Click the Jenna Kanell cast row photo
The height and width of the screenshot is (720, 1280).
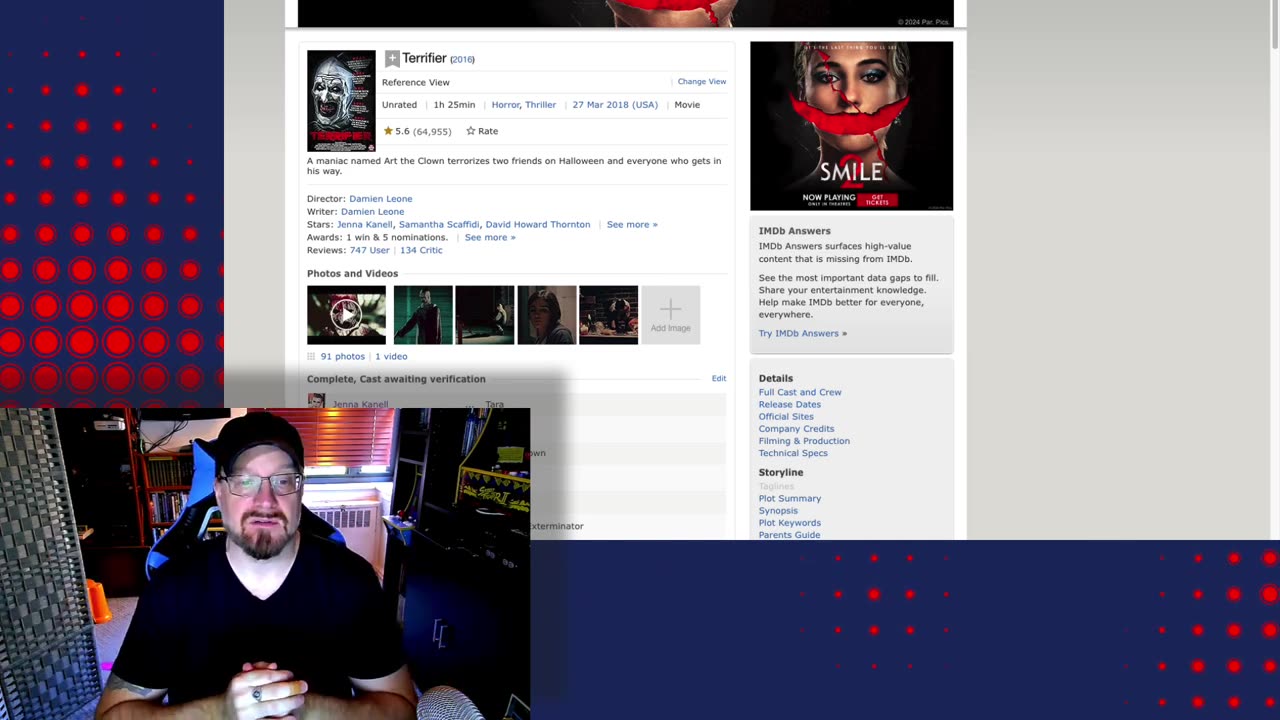(316, 401)
